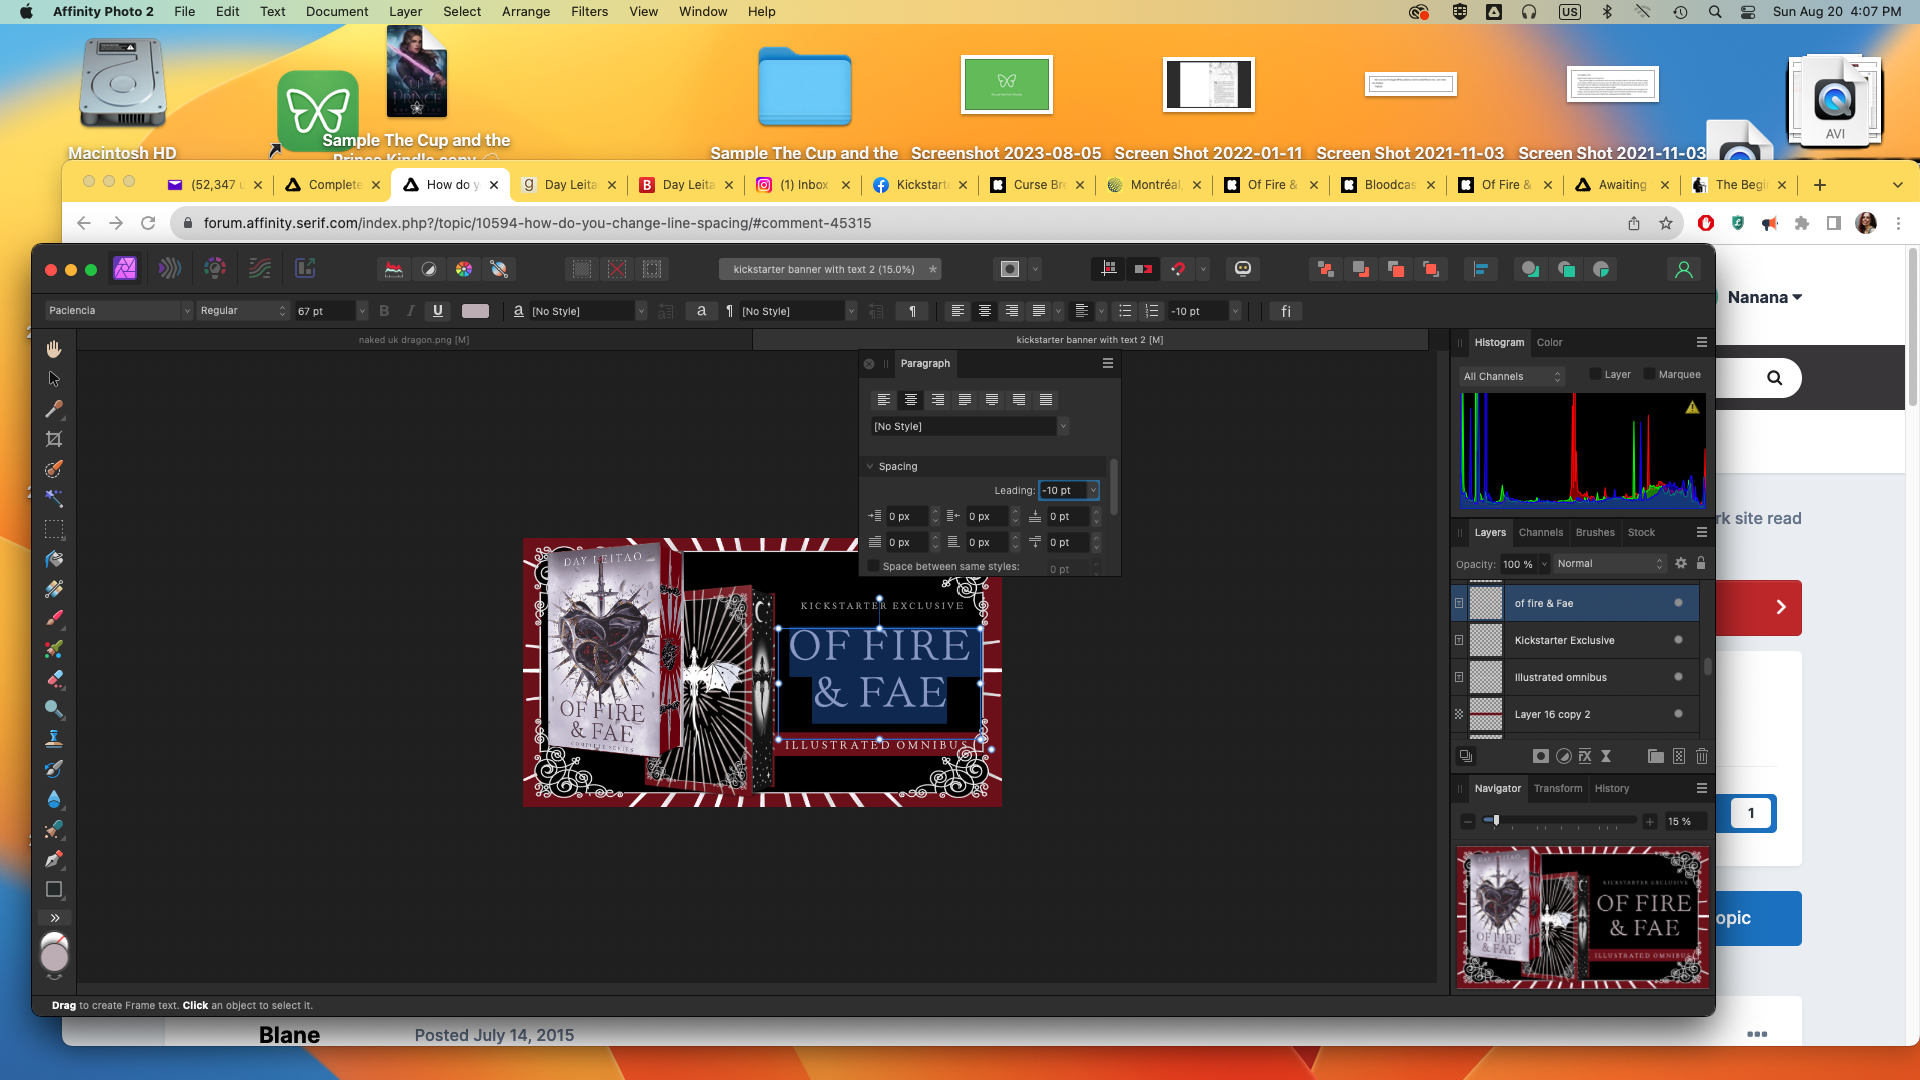Image resolution: width=1920 pixels, height=1080 pixels.
Task: Click the Deselect red X icon
Action: (x=617, y=269)
